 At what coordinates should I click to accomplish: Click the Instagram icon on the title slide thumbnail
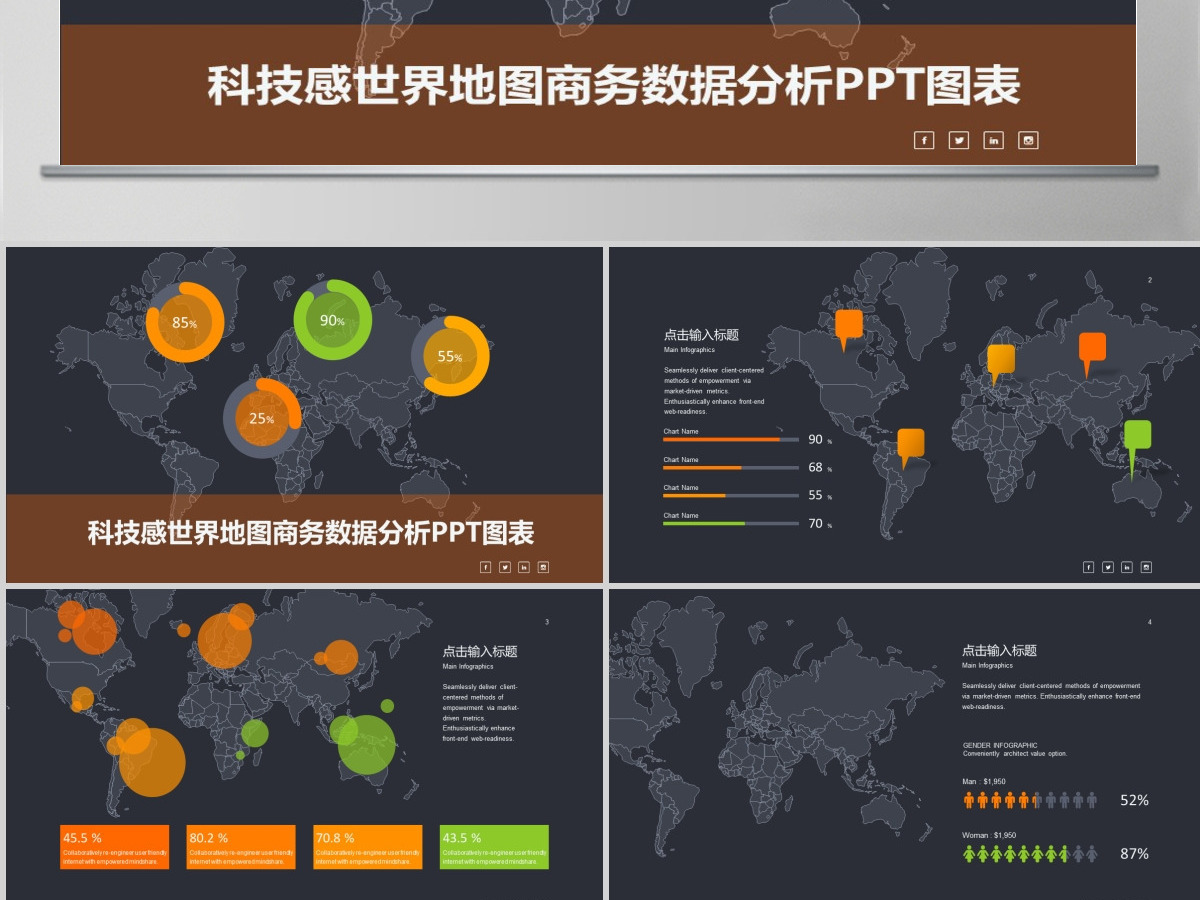pos(543,567)
